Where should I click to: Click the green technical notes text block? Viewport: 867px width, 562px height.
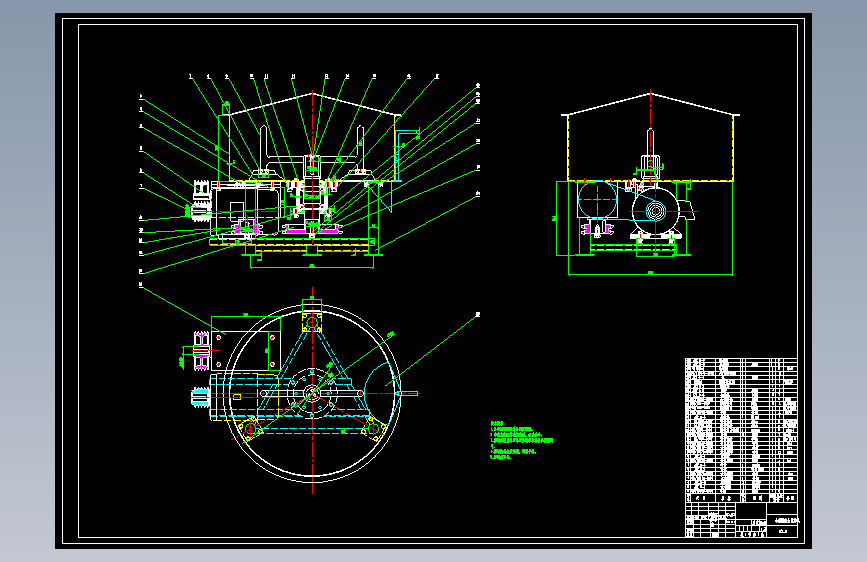(521, 440)
